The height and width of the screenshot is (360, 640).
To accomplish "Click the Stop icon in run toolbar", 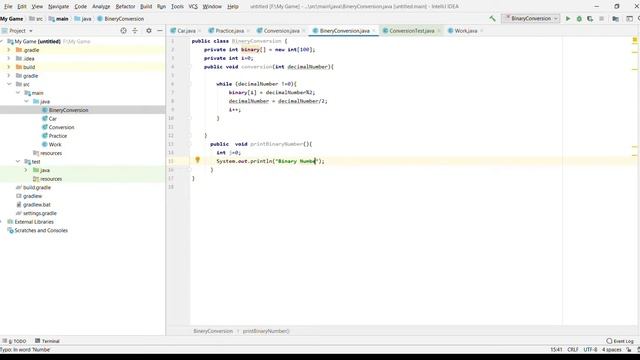I will click(601, 18).
